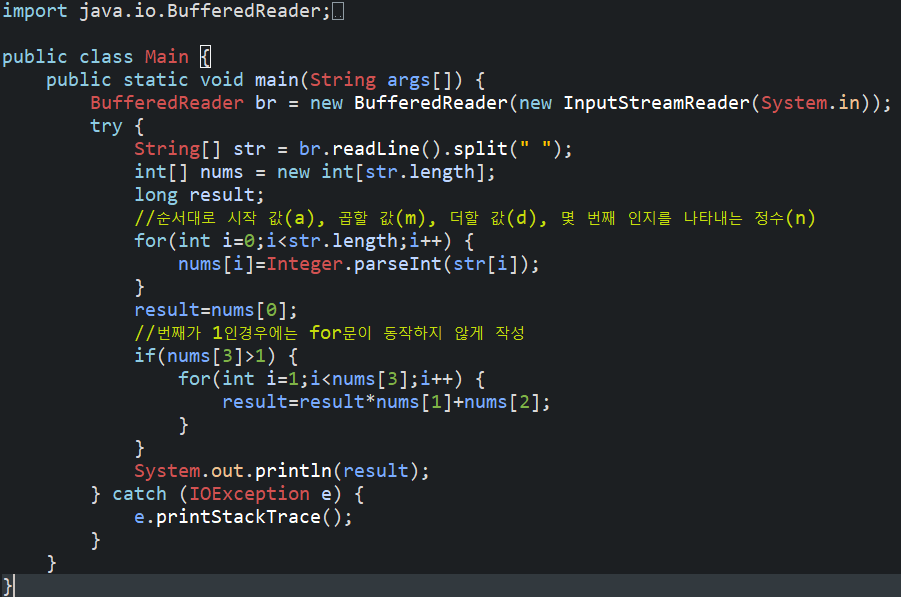The image size is (901, 597).
Task: Click 'InputStreamReader' in the constructor call
Action: click(x=657, y=103)
